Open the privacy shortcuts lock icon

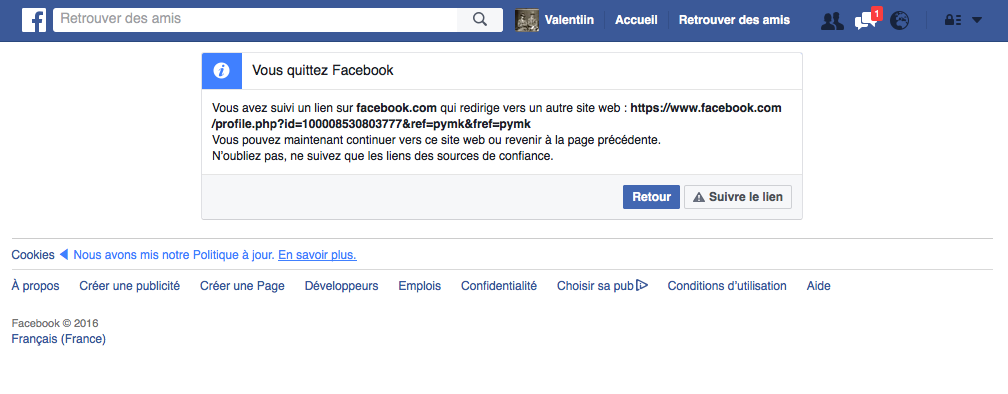coord(952,21)
